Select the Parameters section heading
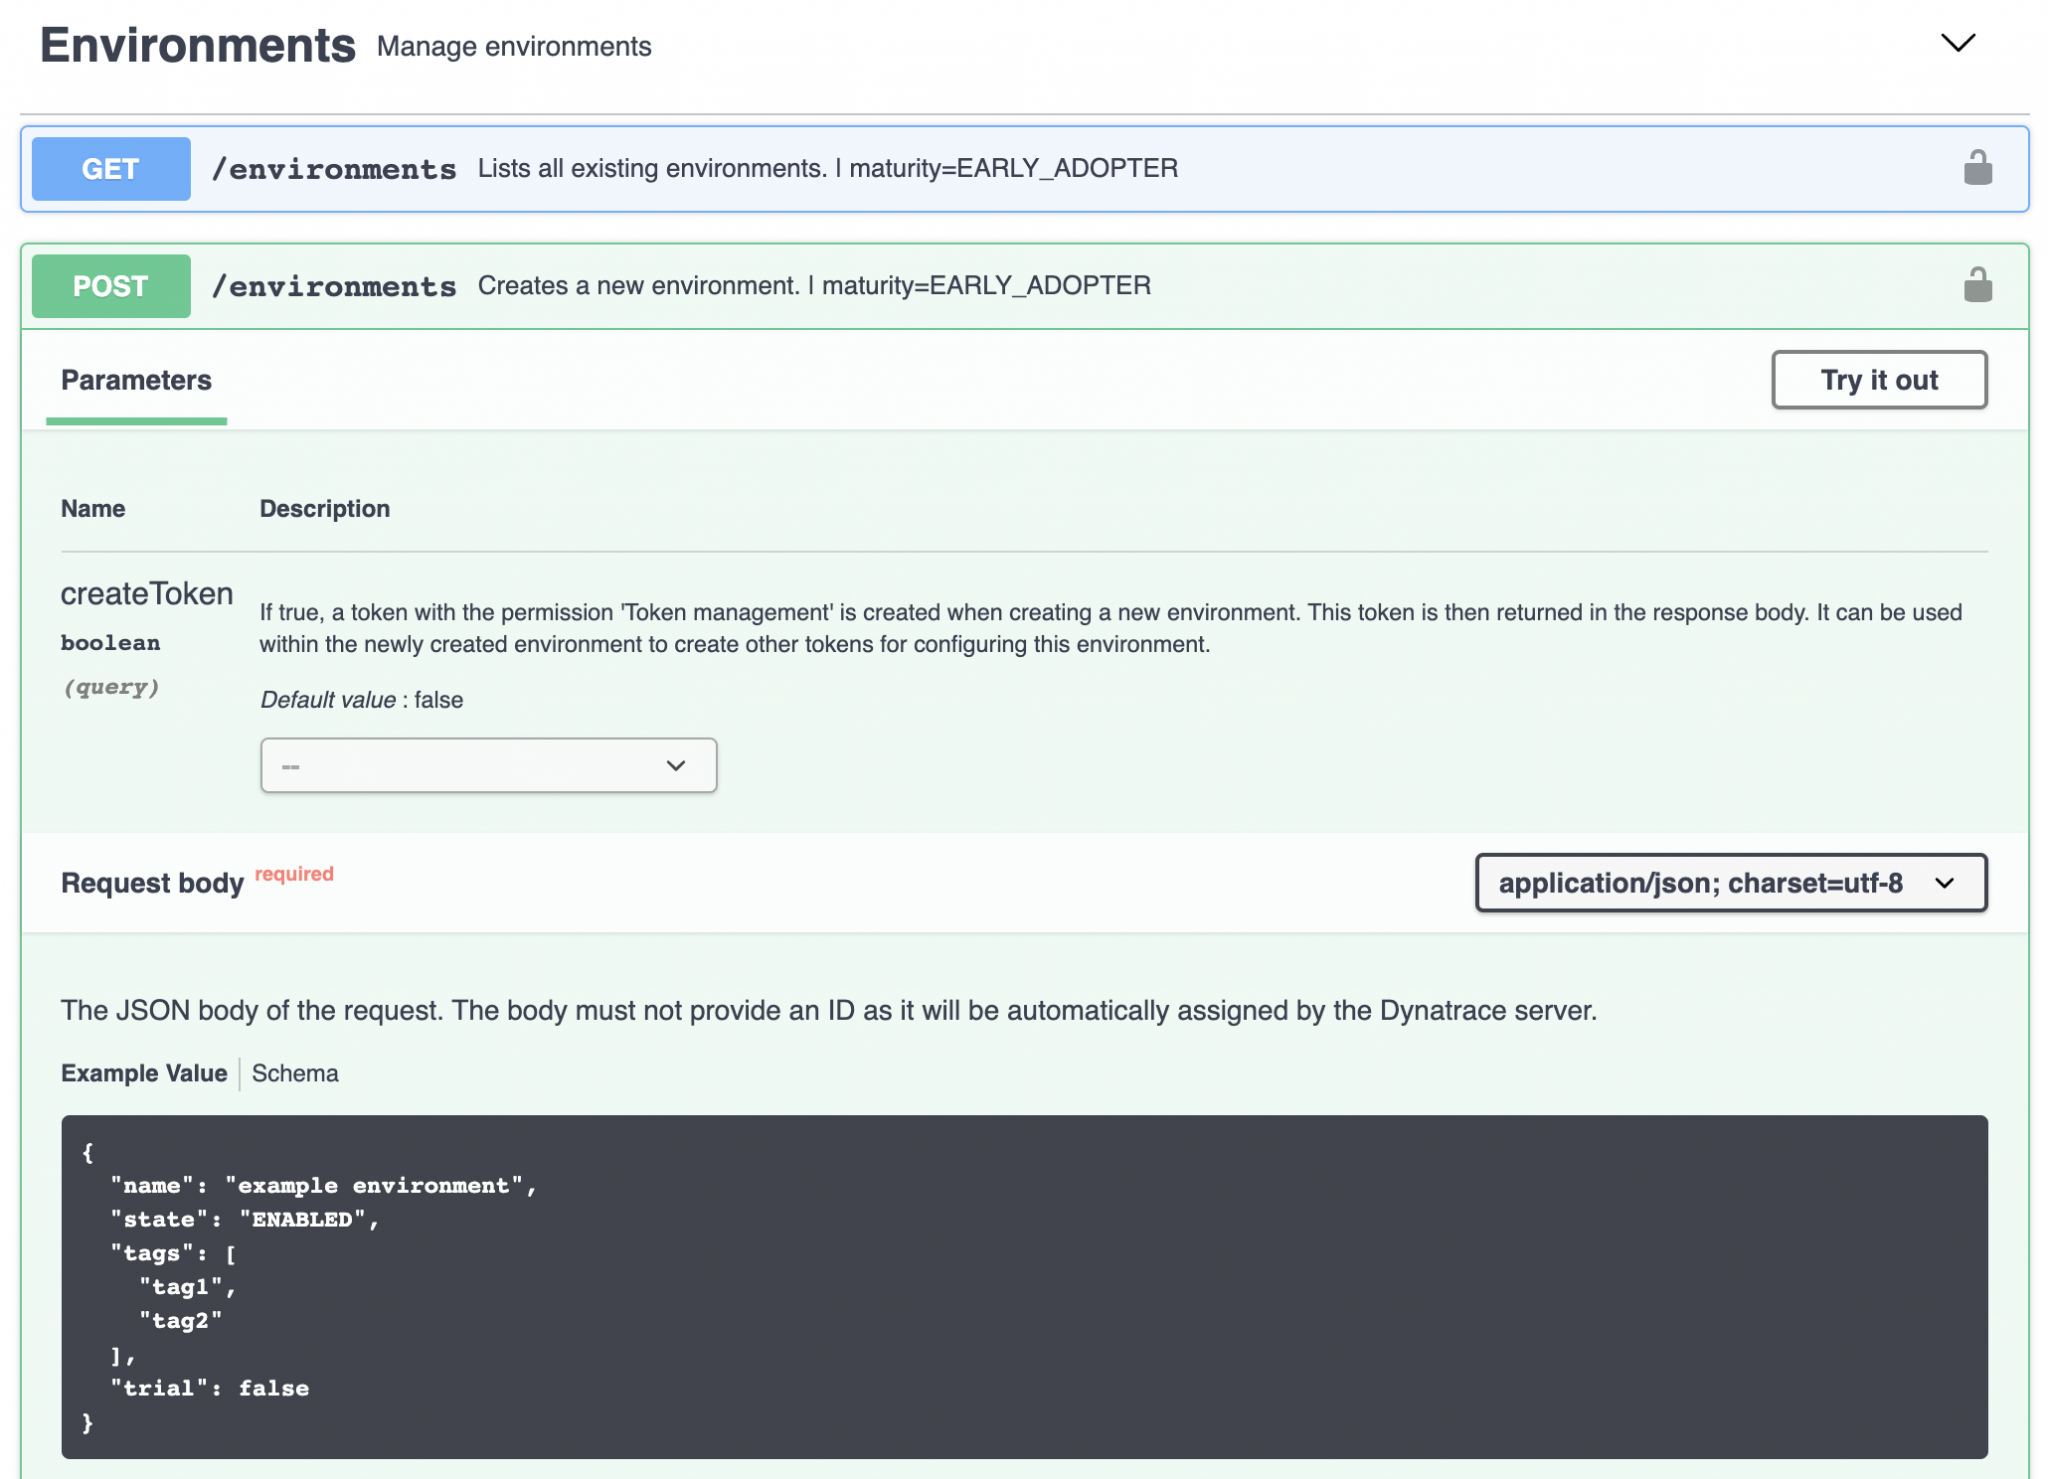Image resolution: width=2048 pixels, height=1479 pixels. coord(136,380)
